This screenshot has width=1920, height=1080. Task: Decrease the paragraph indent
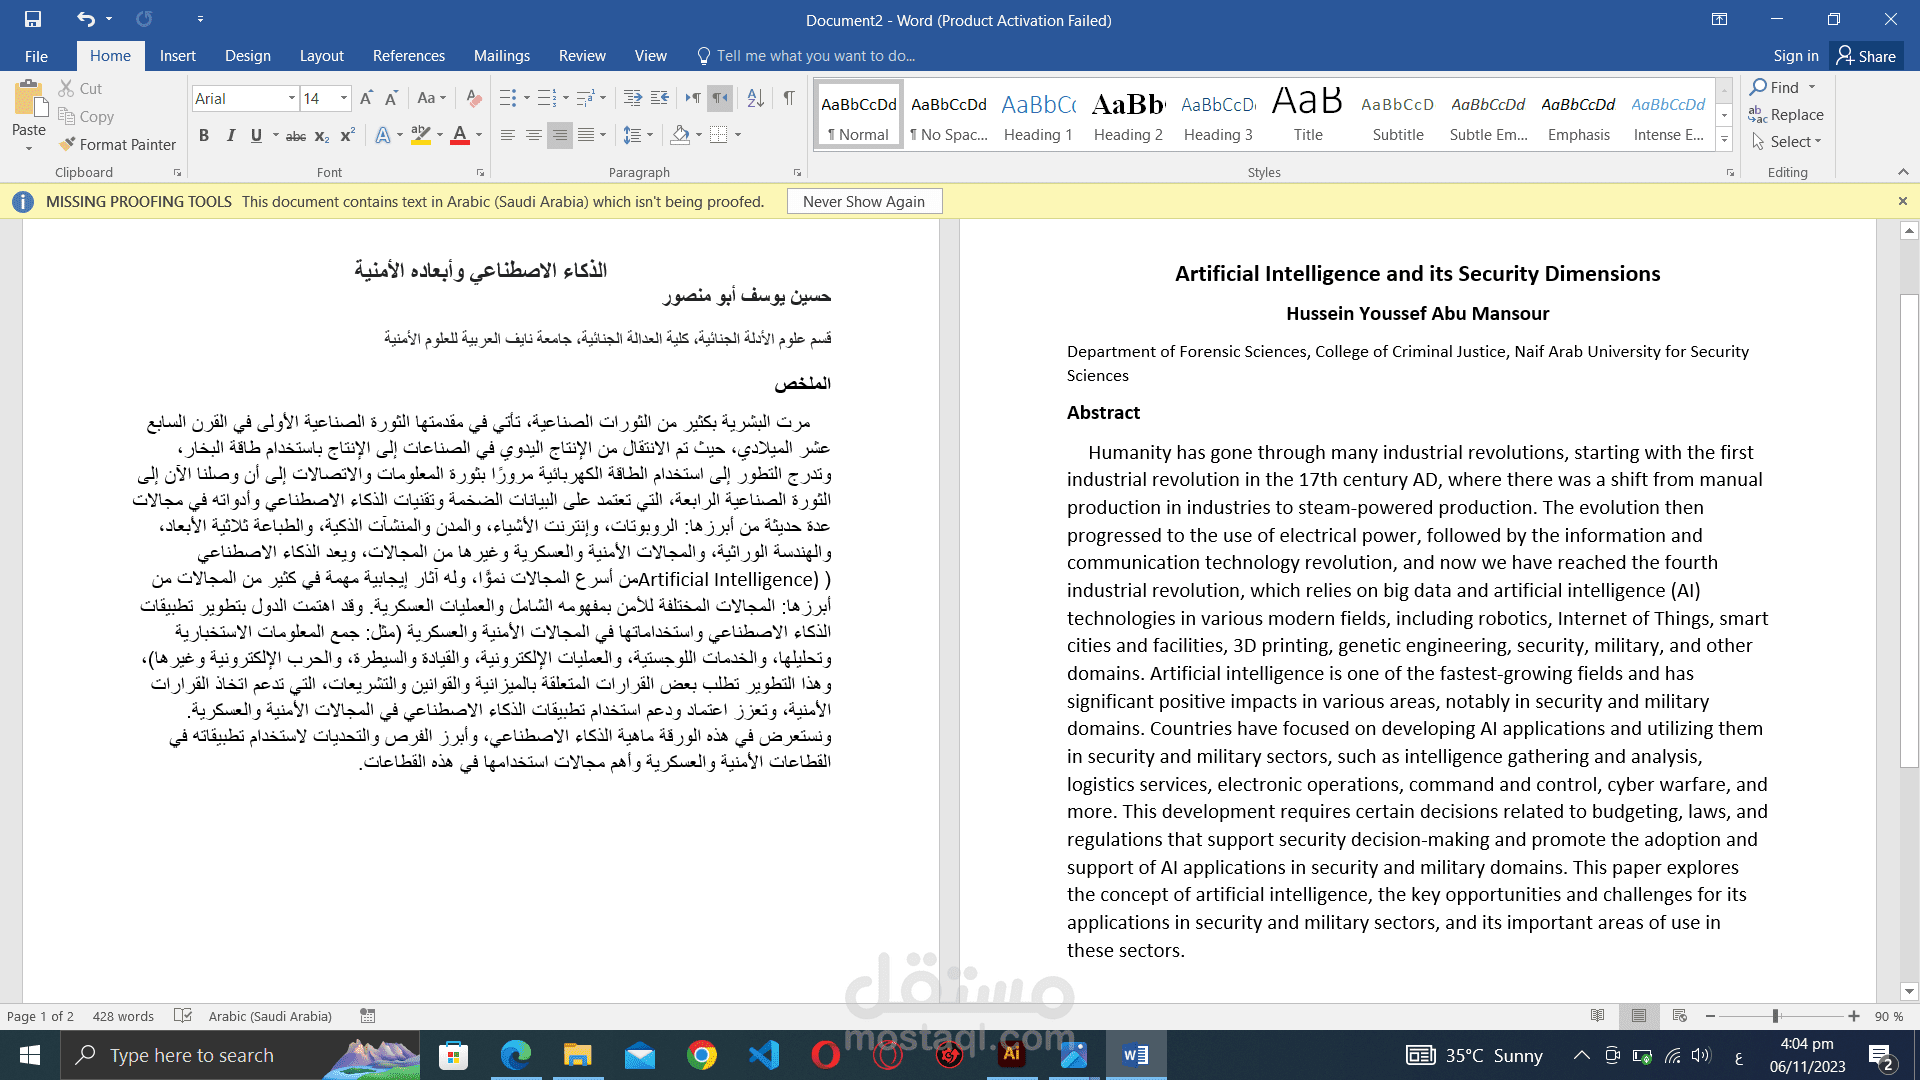633,98
